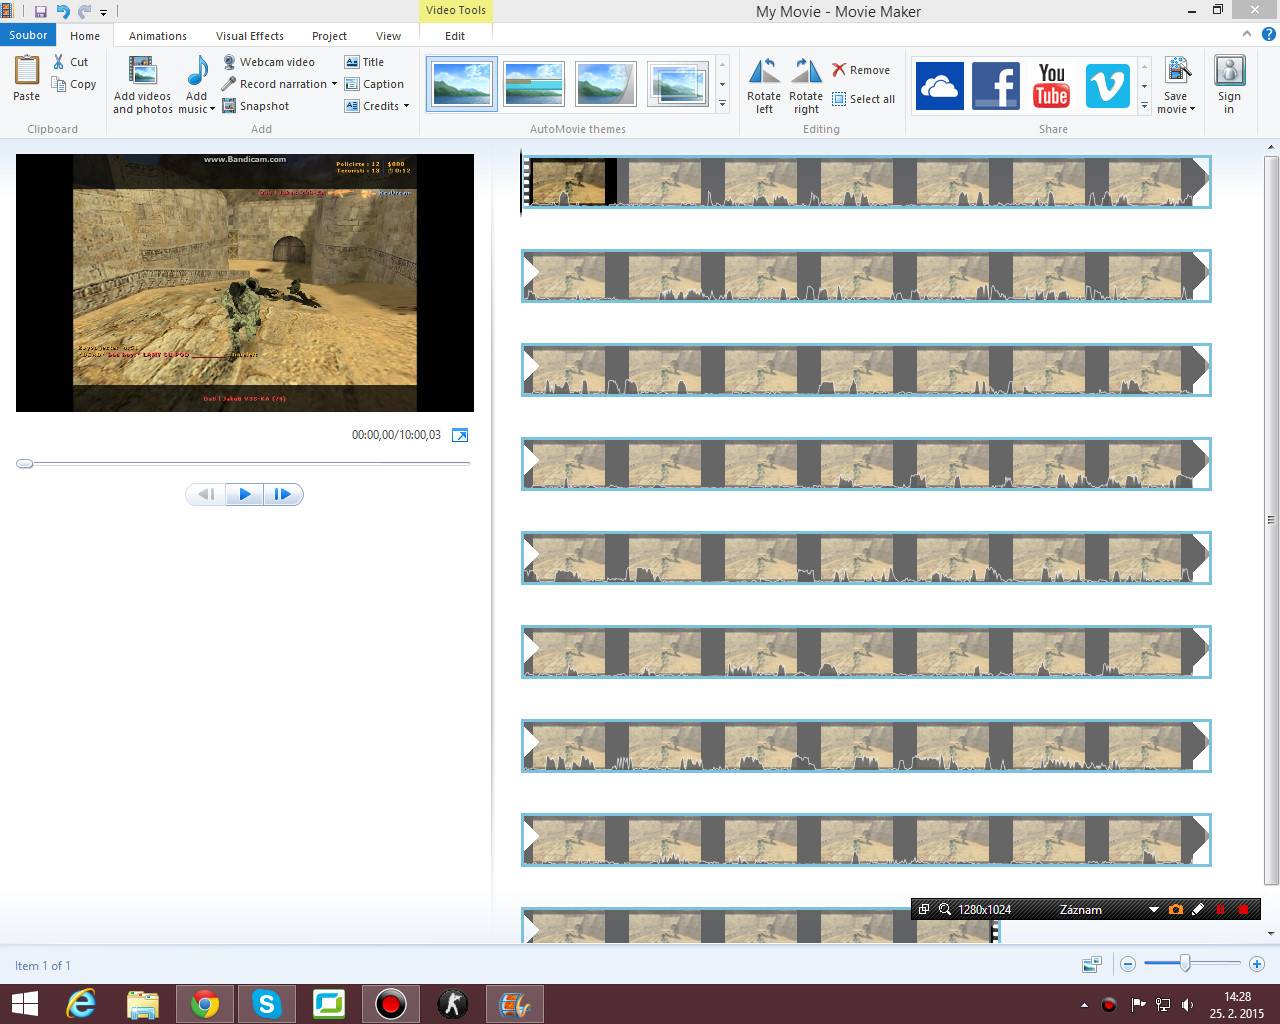The width and height of the screenshot is (1280, 1024).
Task: Apply the fourth AutoMovie theme thumbnail
Action: pyautogui.click(x=678, y=83)
